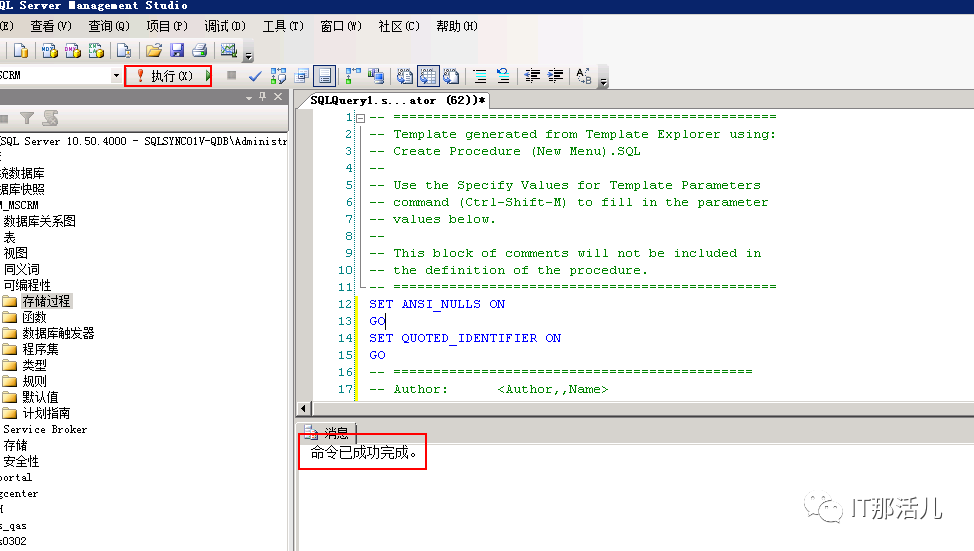
Task: Open the 帮助(H) menu
Action: 457,26
